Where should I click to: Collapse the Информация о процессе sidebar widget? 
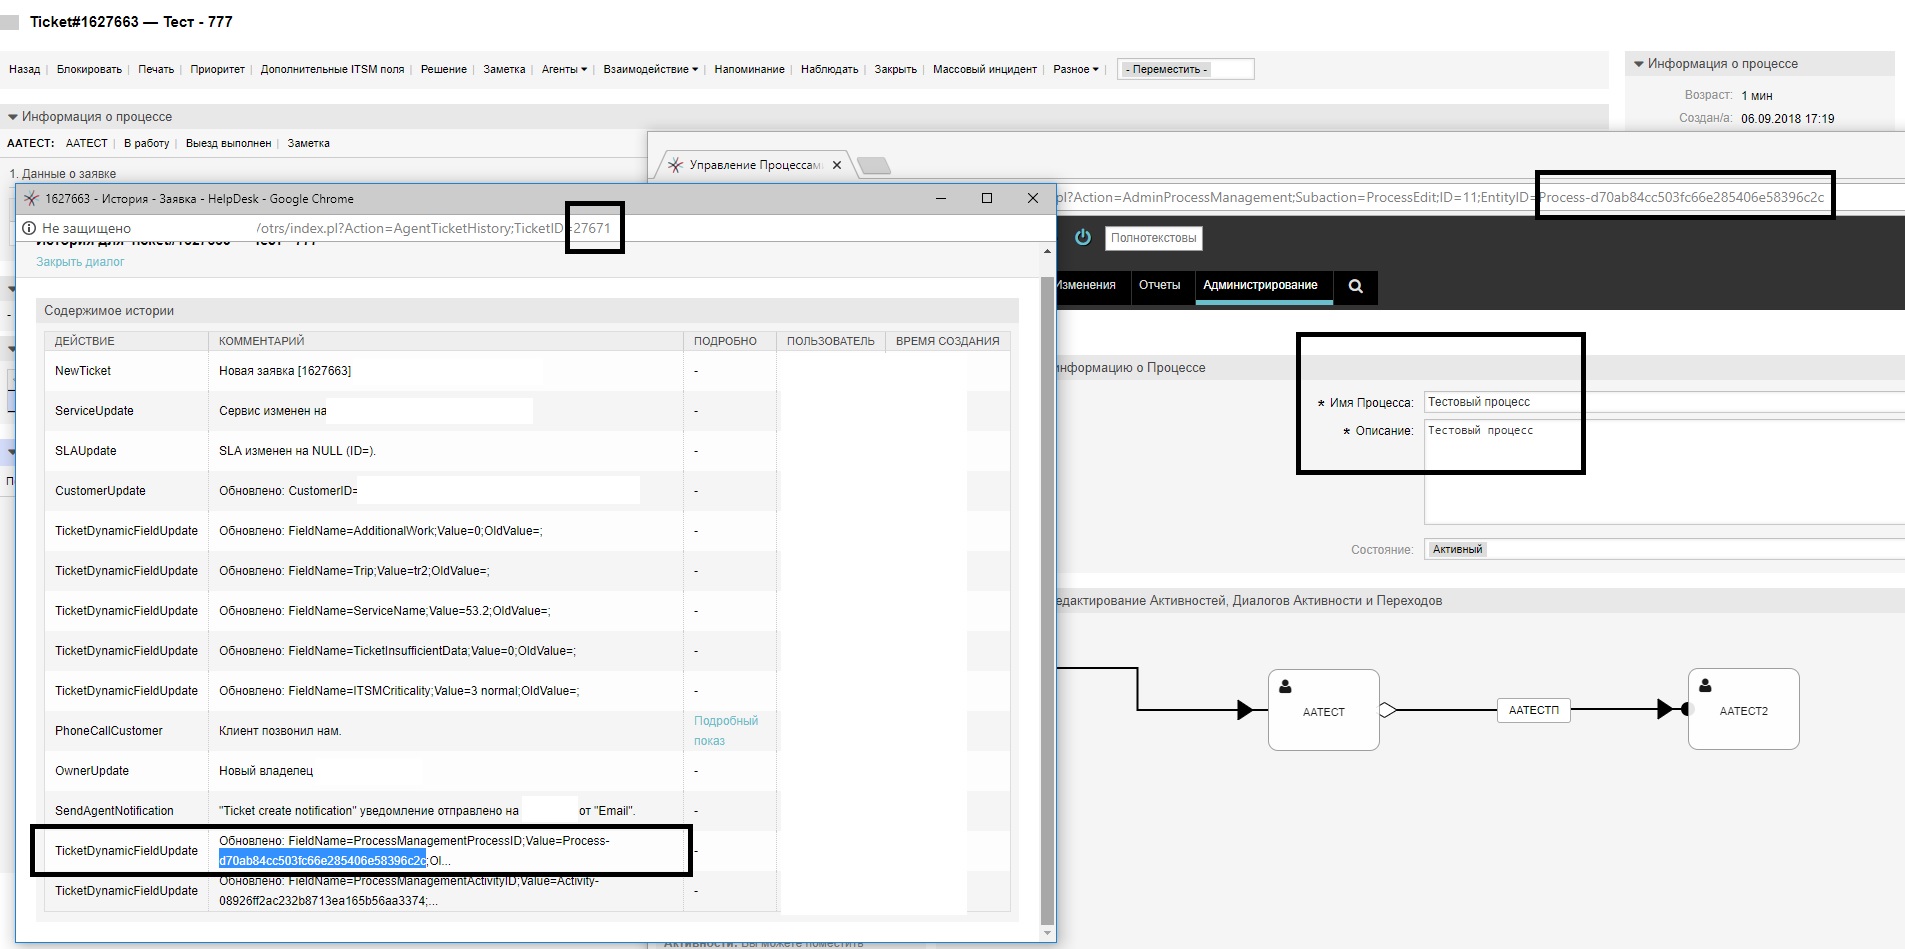pos(1639,64)
